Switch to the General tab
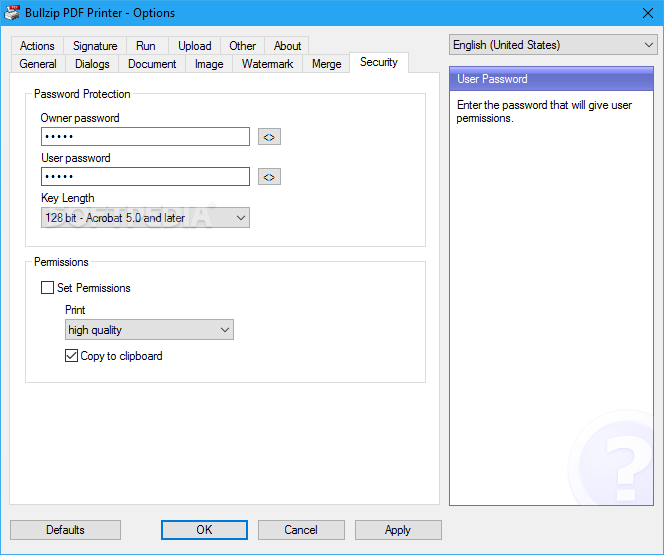 tap(38, 64)
